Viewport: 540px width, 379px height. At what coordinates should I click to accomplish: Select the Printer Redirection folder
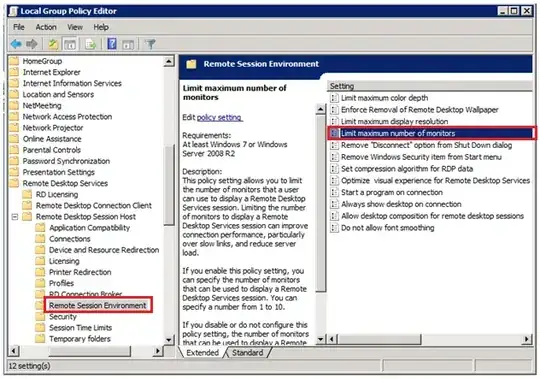pos(80,272)
